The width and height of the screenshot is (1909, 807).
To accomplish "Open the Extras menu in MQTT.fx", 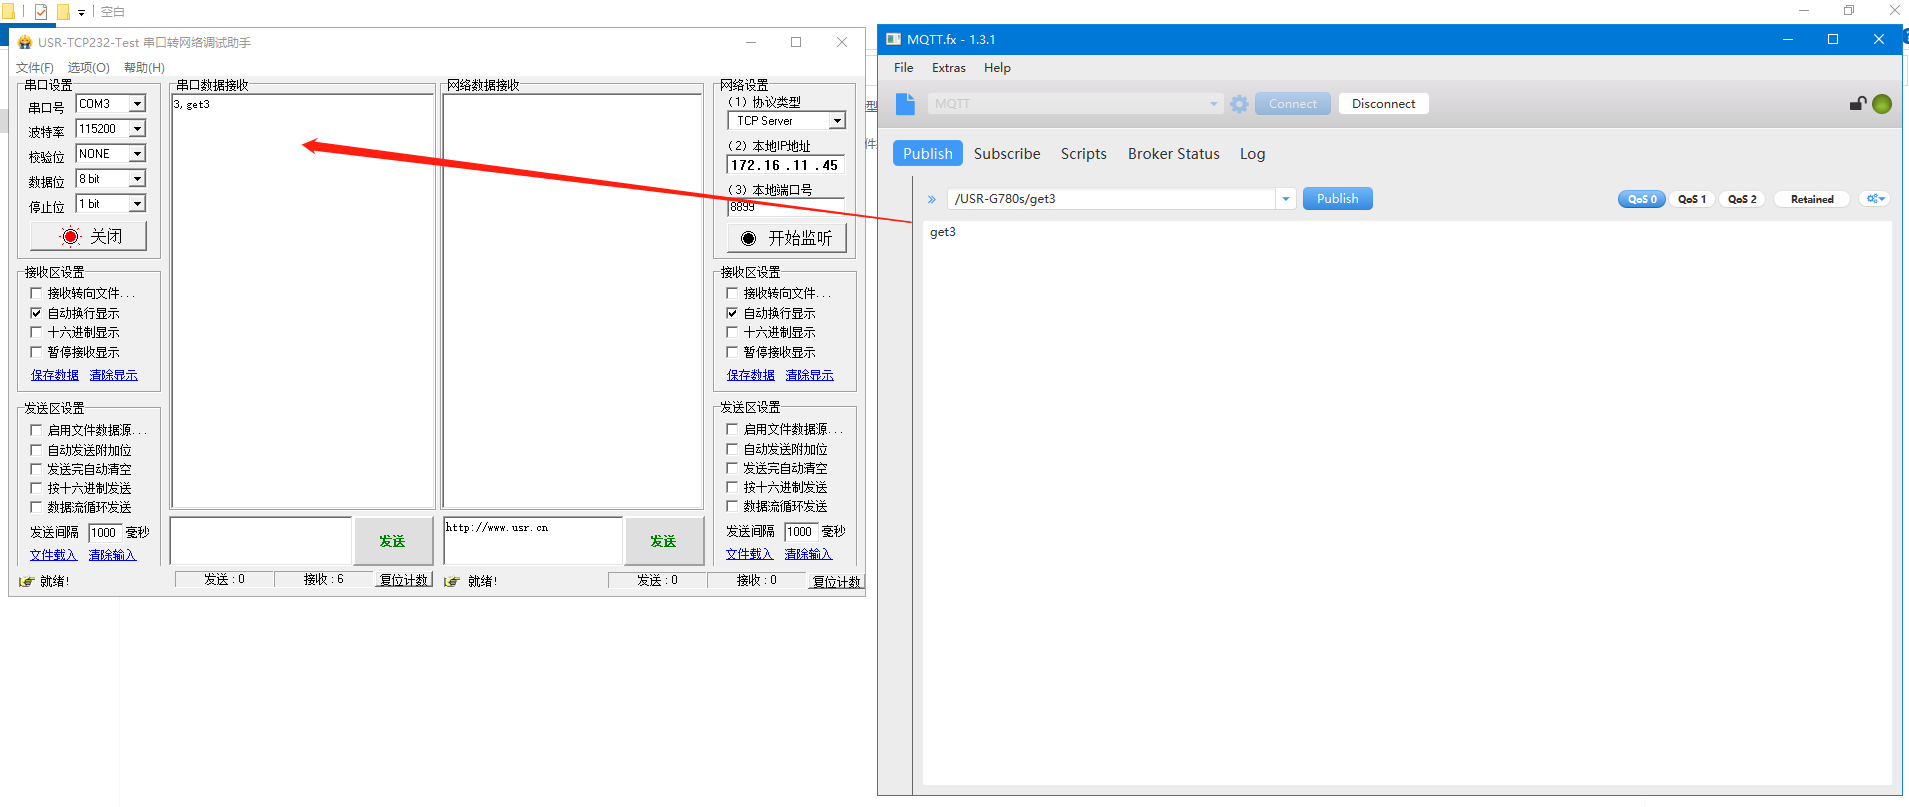I will (948, 68).
